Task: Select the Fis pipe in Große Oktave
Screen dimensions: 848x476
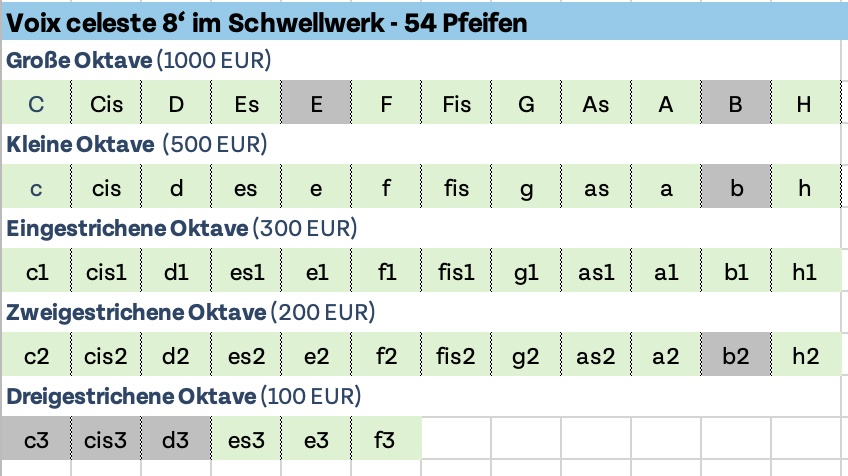Action: coord(456,104)
